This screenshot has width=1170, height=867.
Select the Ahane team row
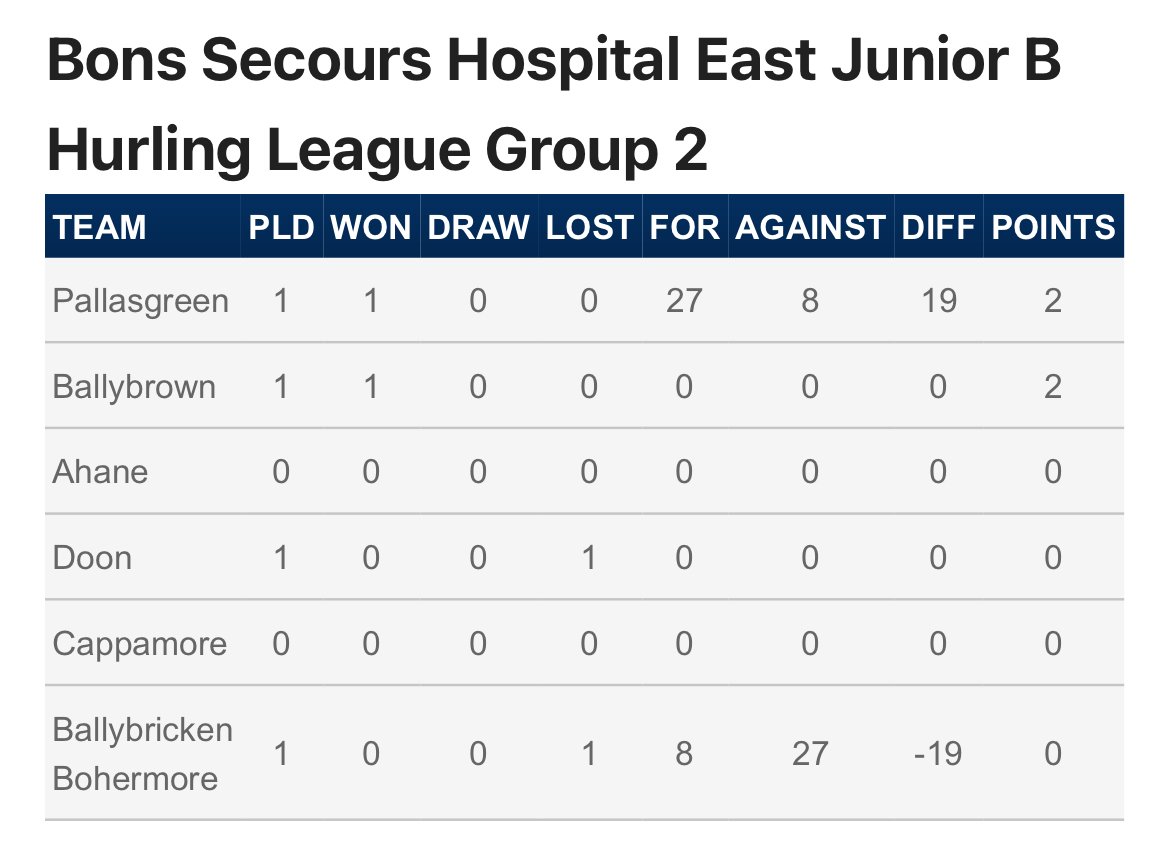coord(584,472)
